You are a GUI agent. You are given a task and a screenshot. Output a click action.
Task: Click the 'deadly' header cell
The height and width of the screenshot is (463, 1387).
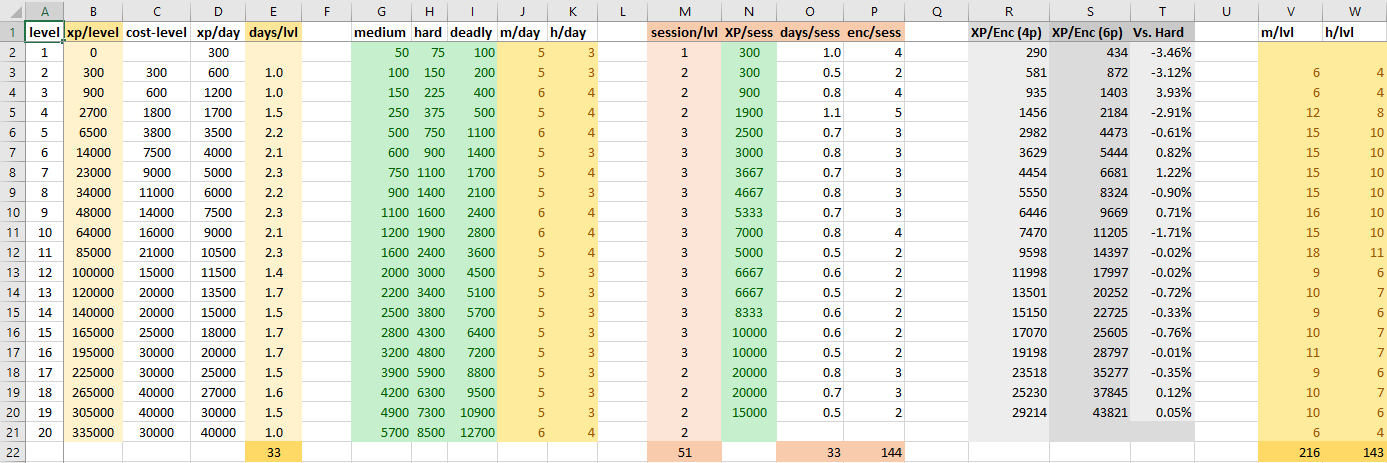[471, 32]
